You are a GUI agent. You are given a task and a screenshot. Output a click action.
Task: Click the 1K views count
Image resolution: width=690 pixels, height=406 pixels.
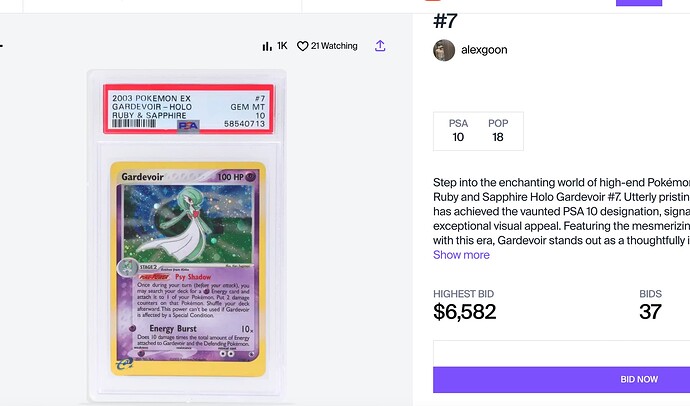coord(282,46)
